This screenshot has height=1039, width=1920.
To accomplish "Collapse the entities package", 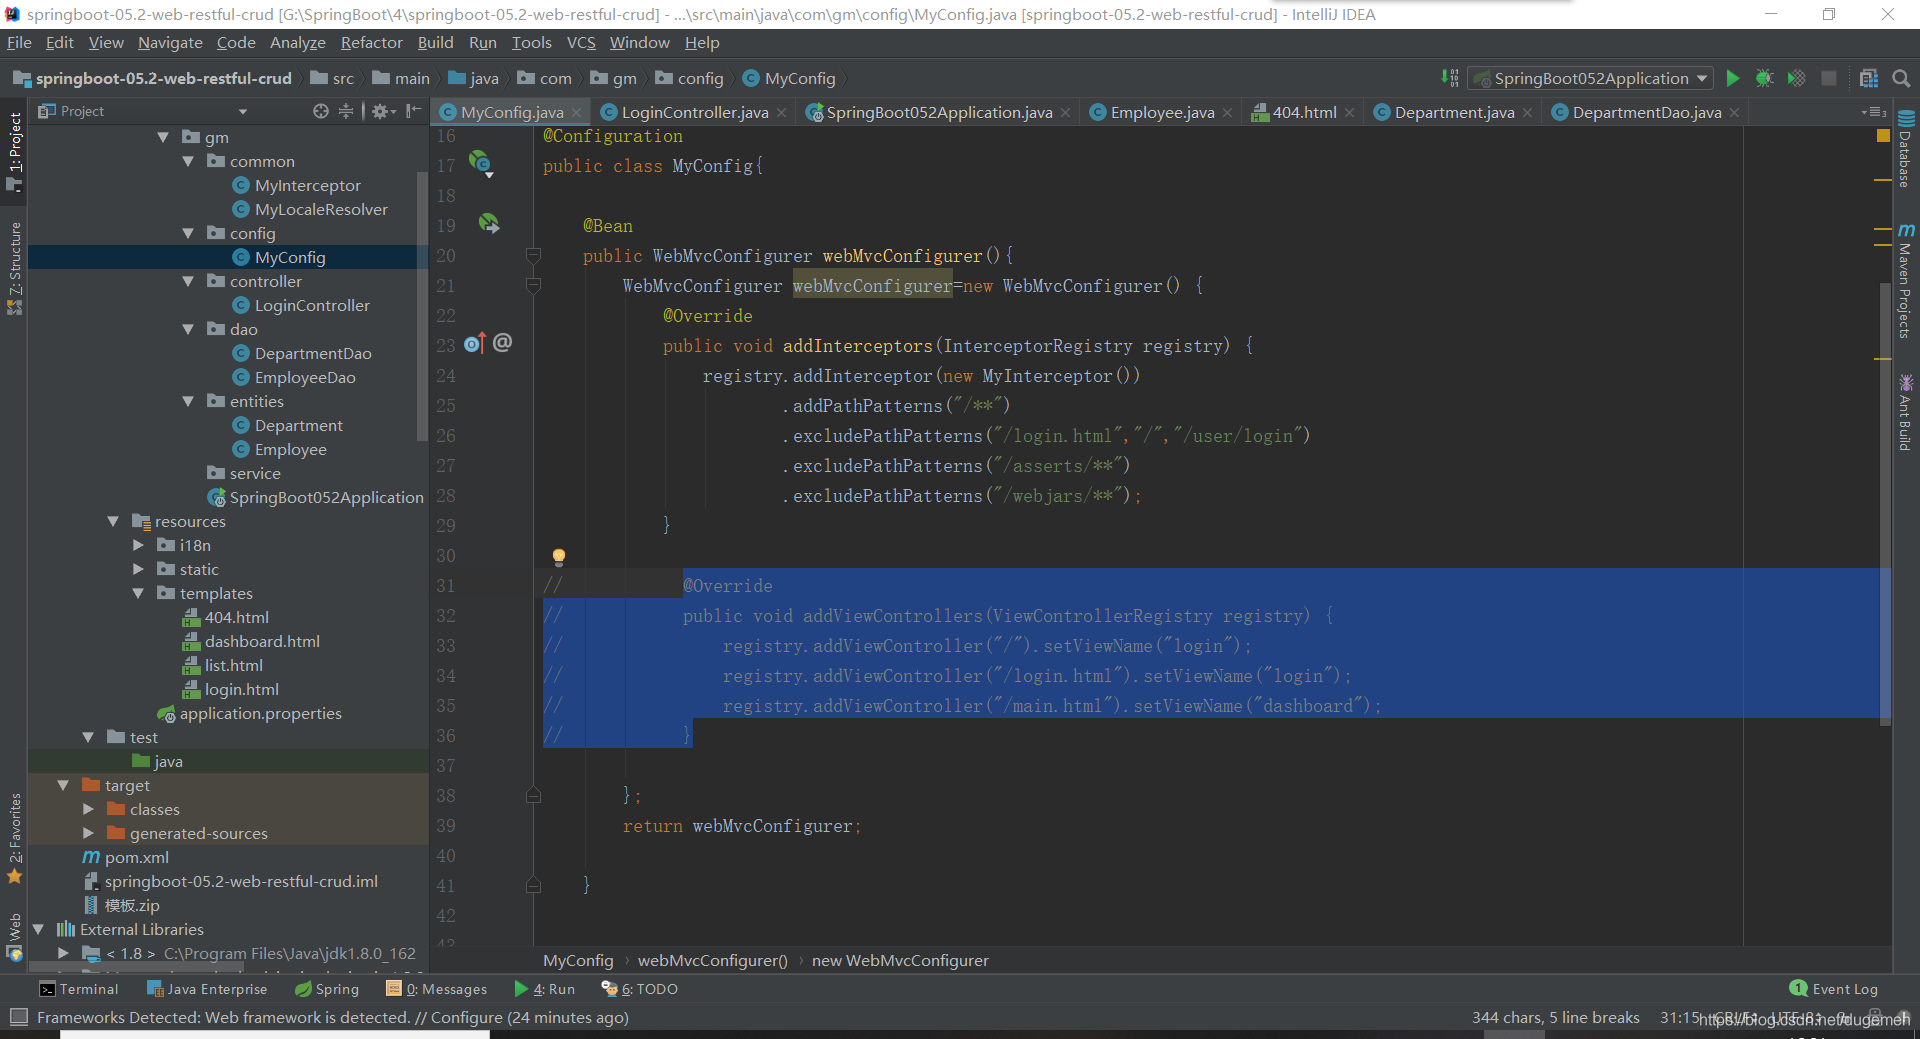I will [x=188, y=401].
